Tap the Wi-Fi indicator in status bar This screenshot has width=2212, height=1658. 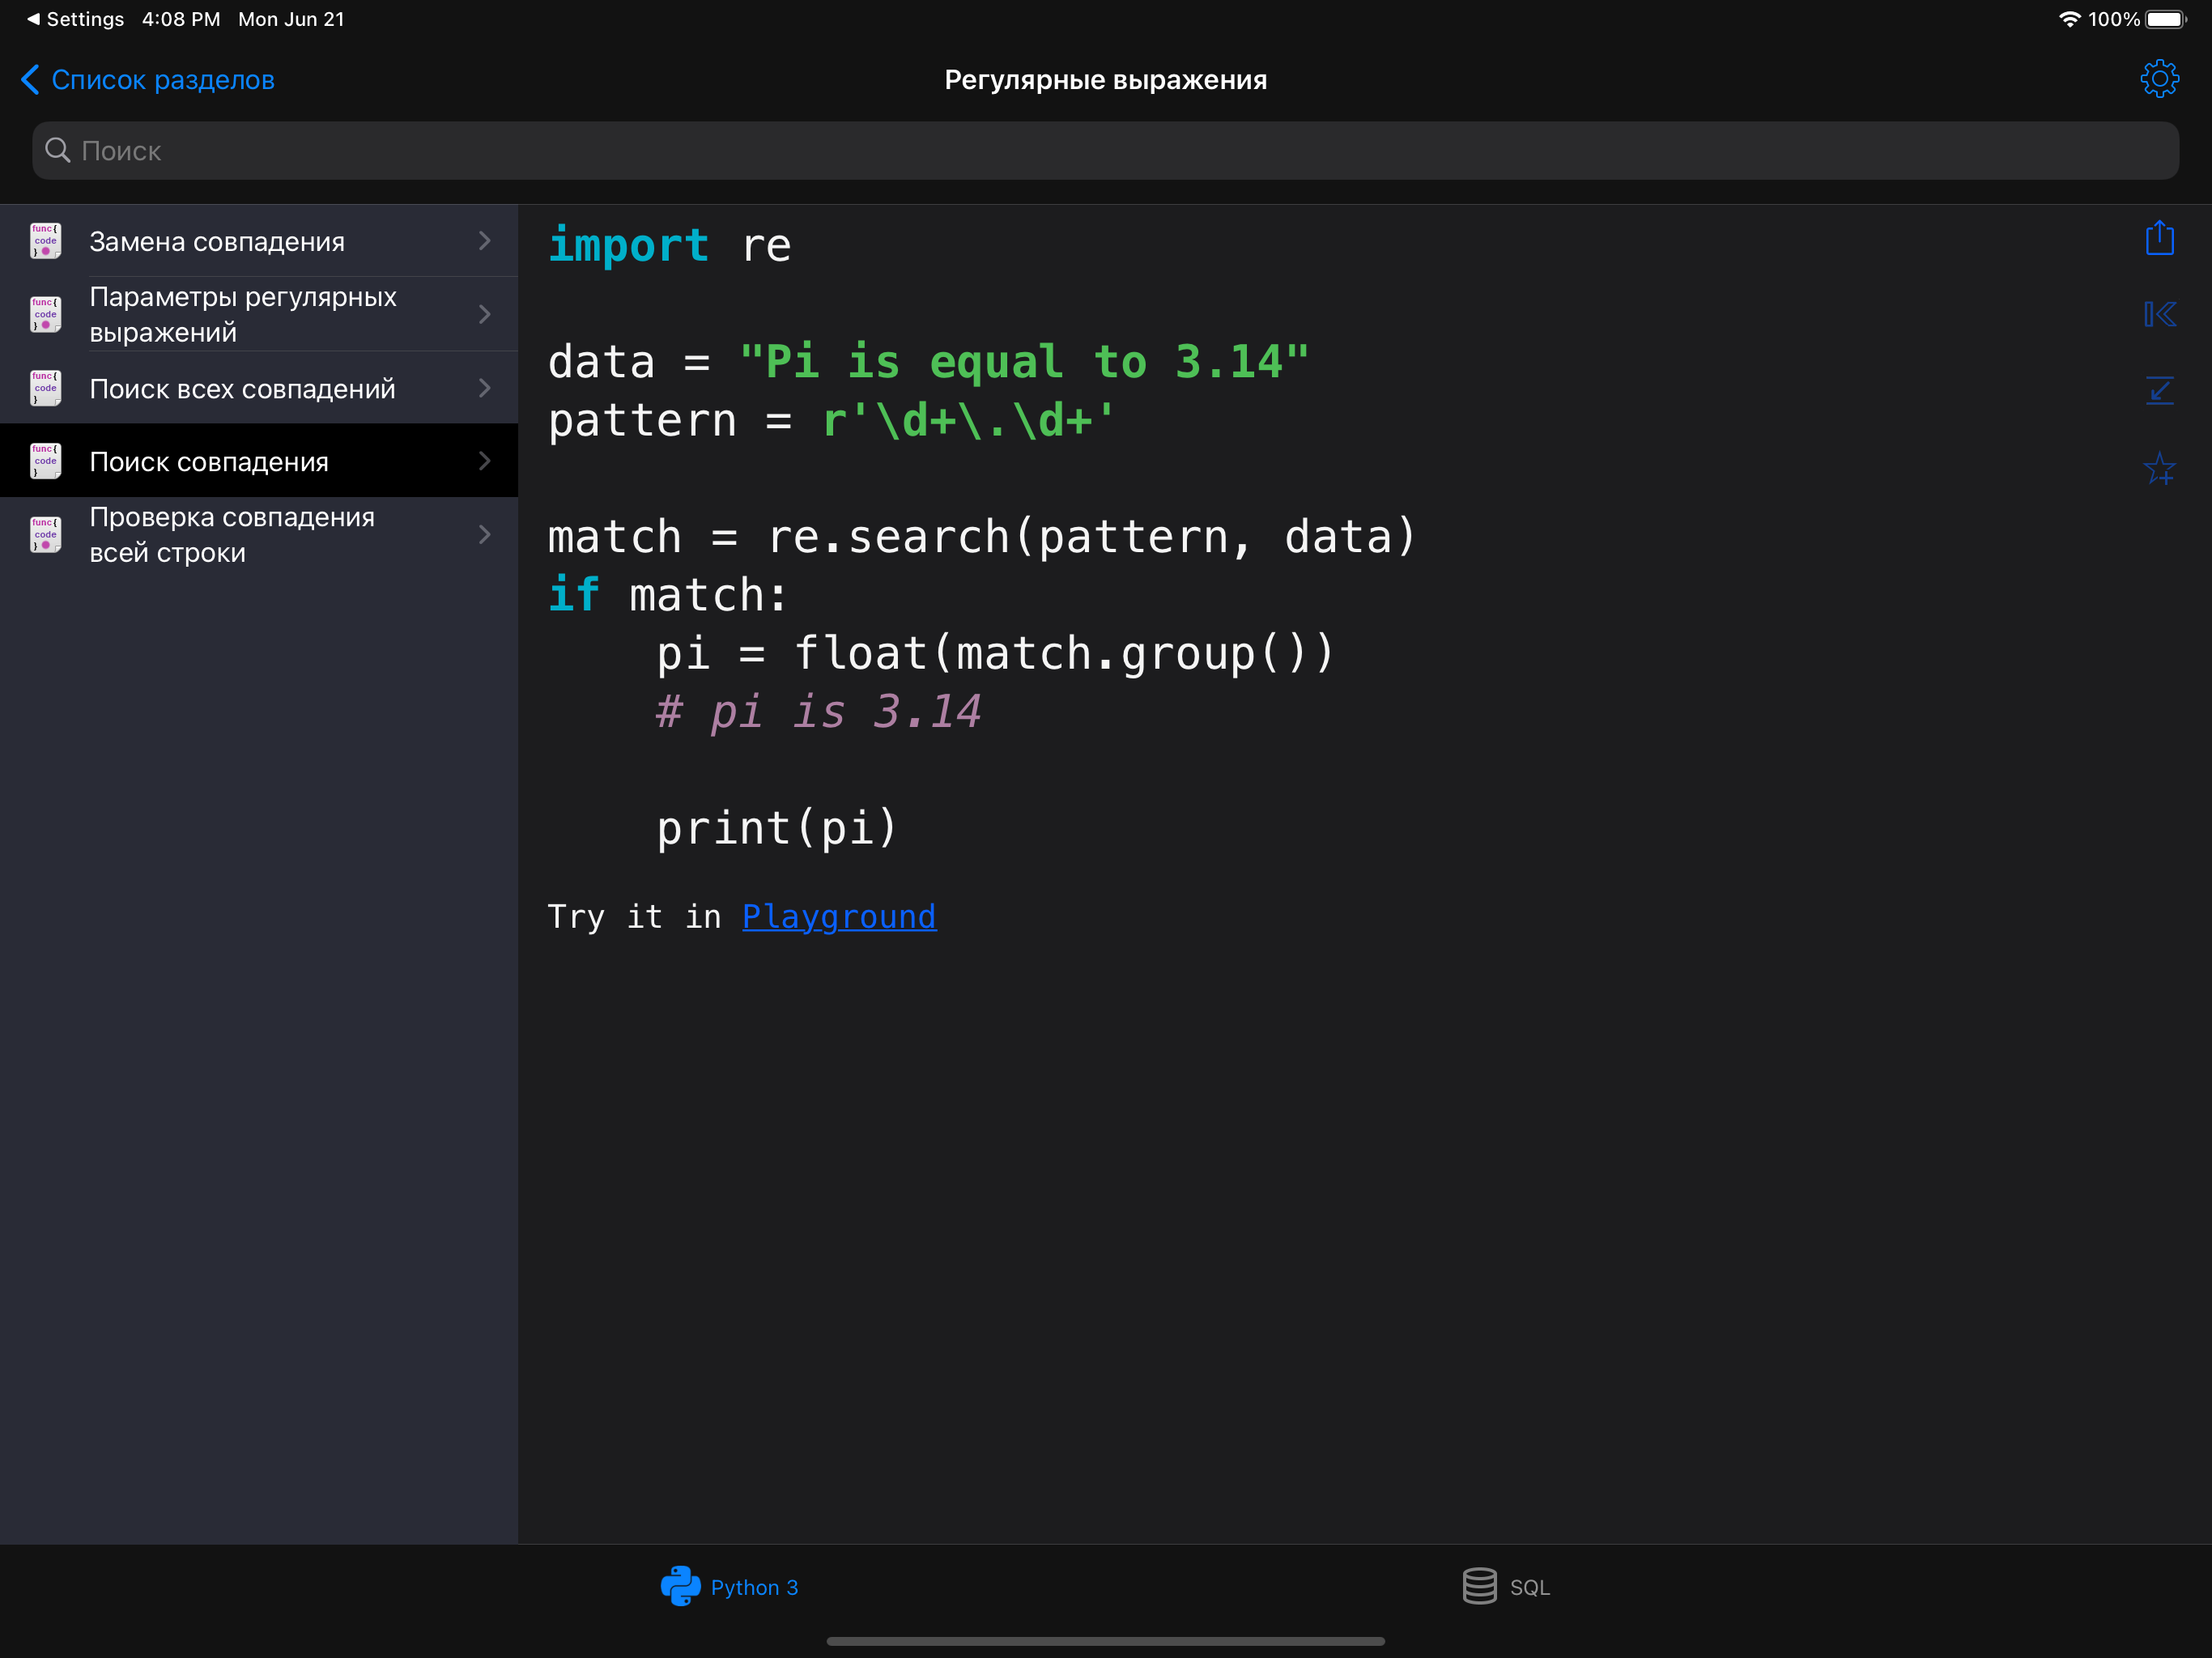(x=2069, y=19)
